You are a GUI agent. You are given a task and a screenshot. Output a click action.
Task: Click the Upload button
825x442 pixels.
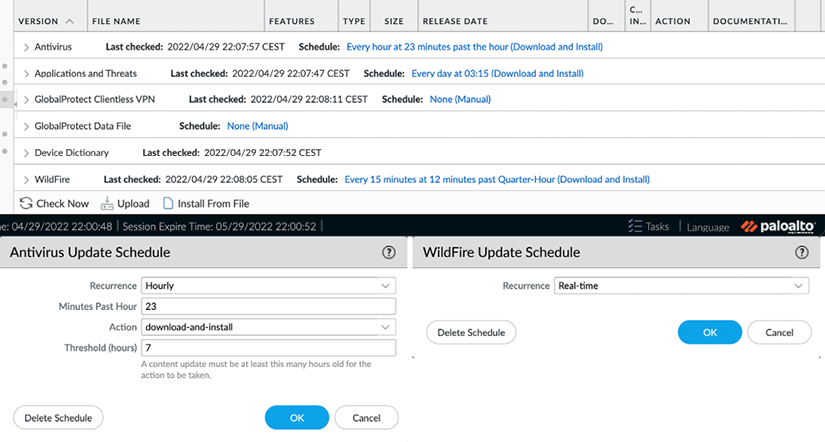(125, 203)
